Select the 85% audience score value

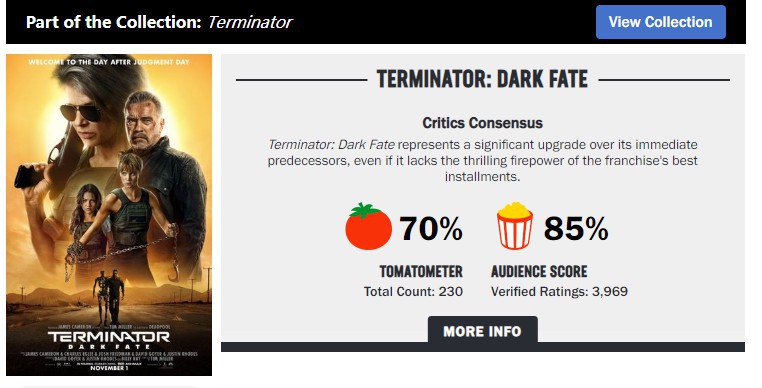tap(576, 228)
